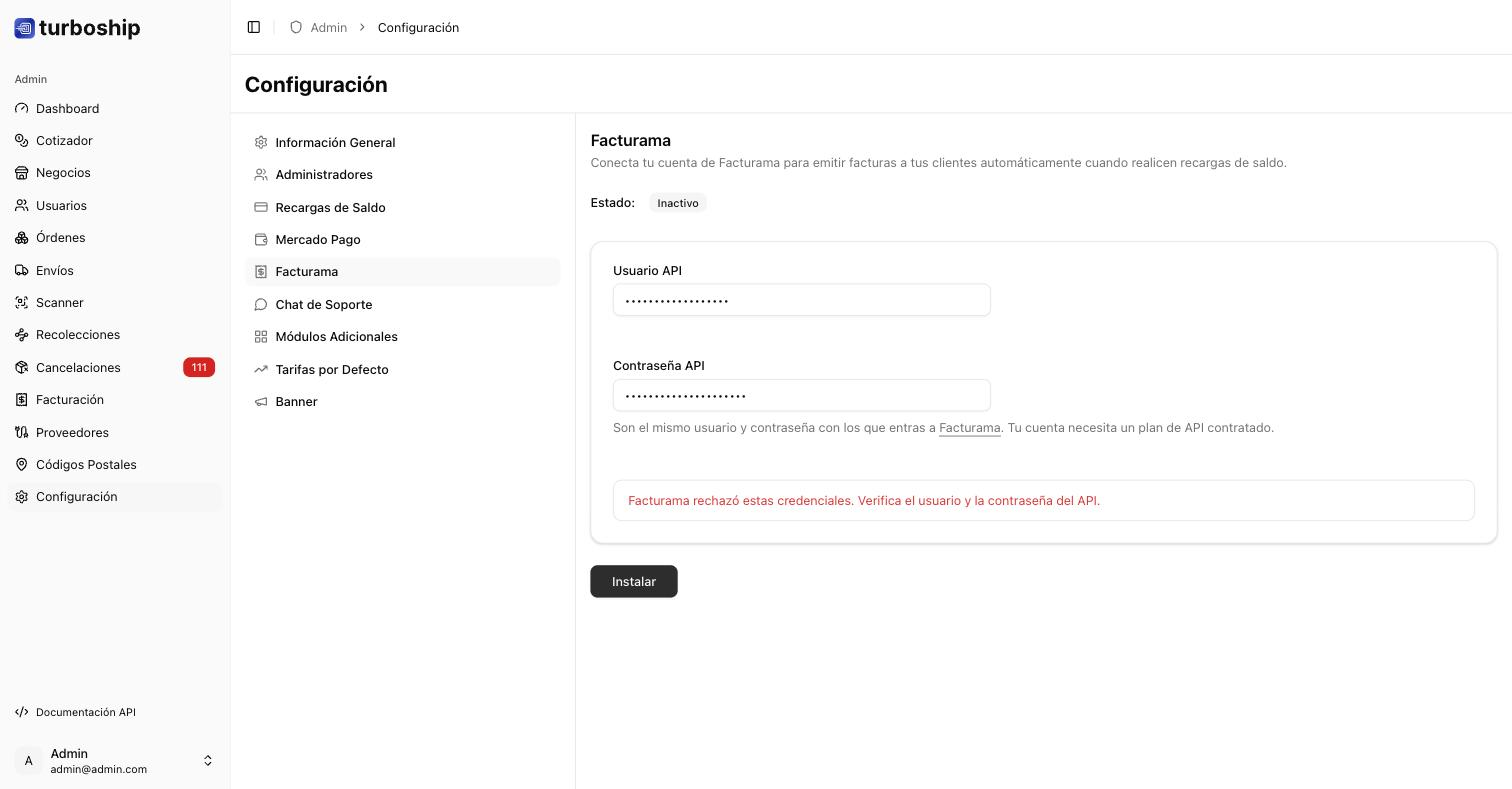Click the Facturación receipt icon in sidebar
1512x789 pixels.
[x=22, y=400]
